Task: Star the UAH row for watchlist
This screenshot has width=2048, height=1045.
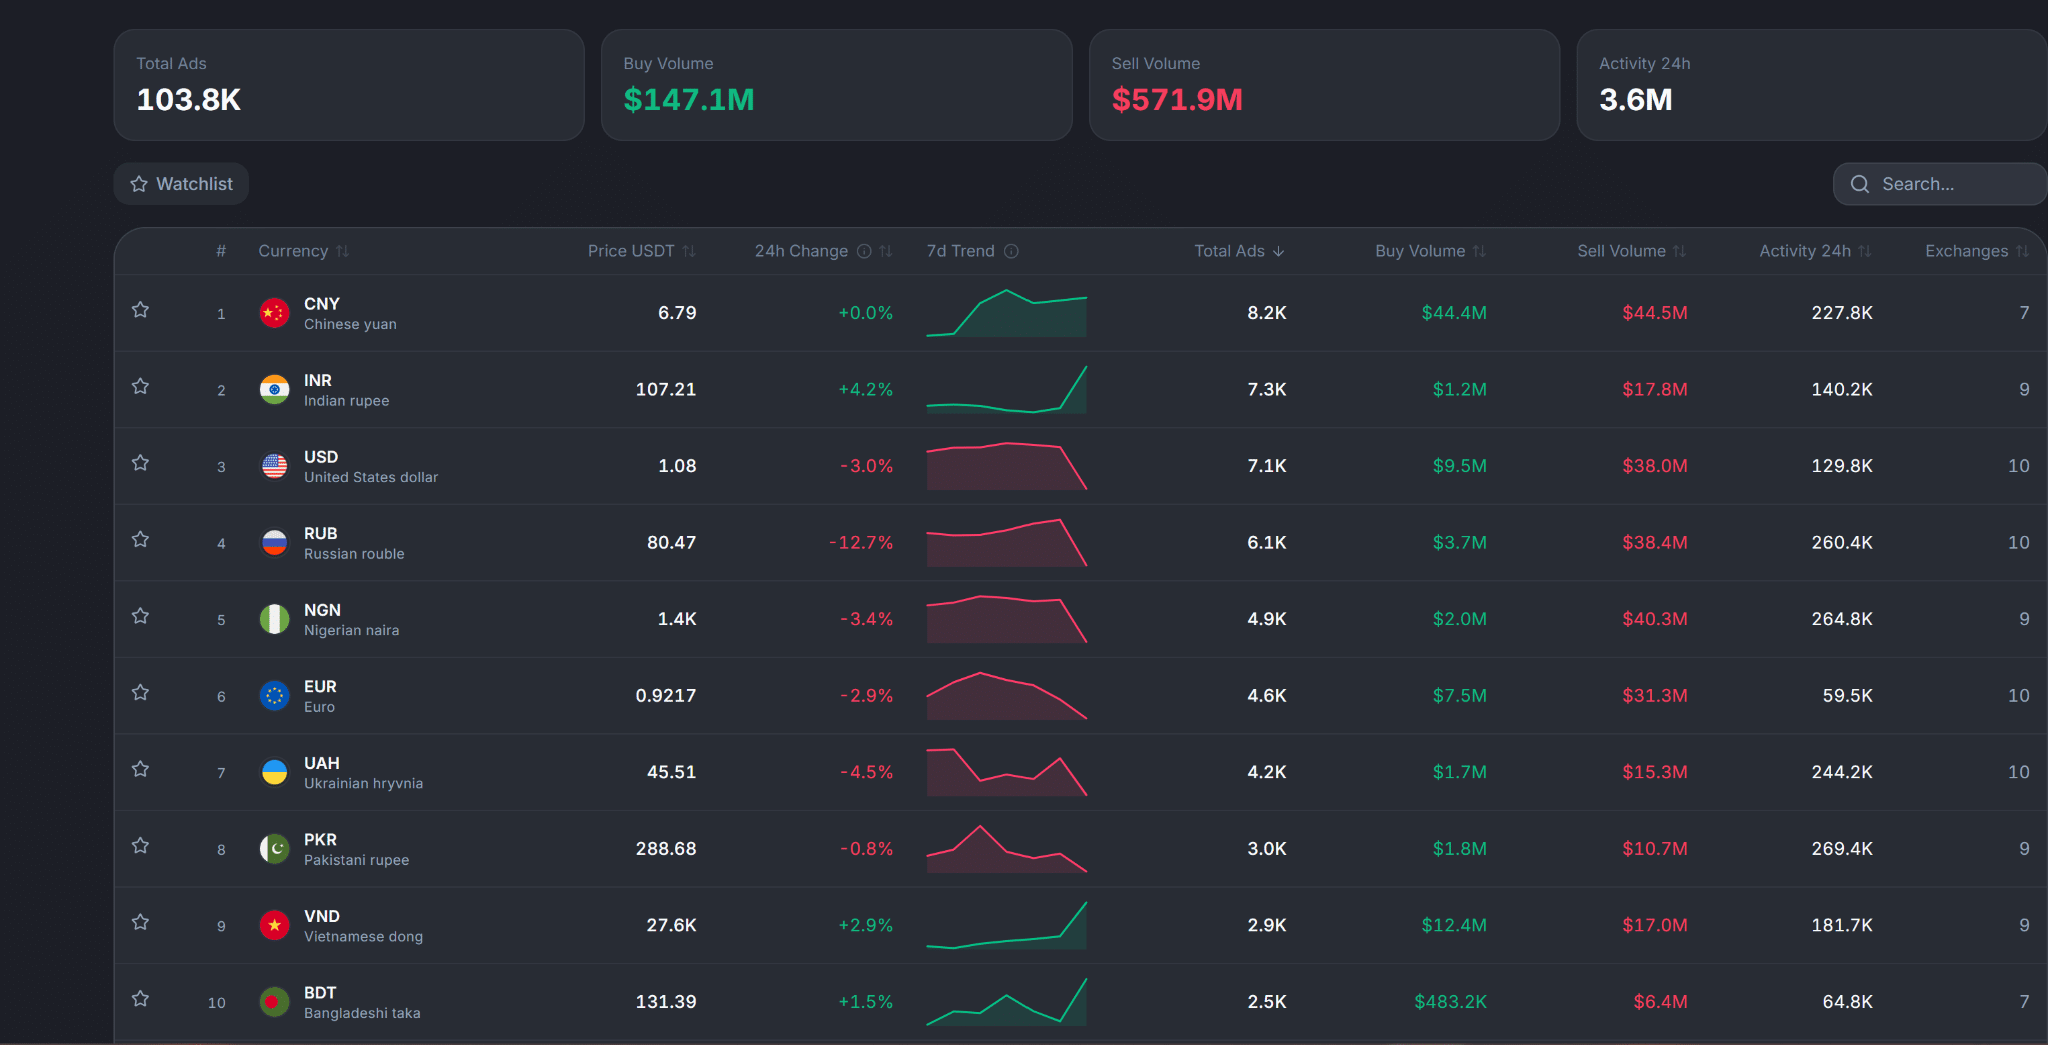Action: (x=141, y=769)
